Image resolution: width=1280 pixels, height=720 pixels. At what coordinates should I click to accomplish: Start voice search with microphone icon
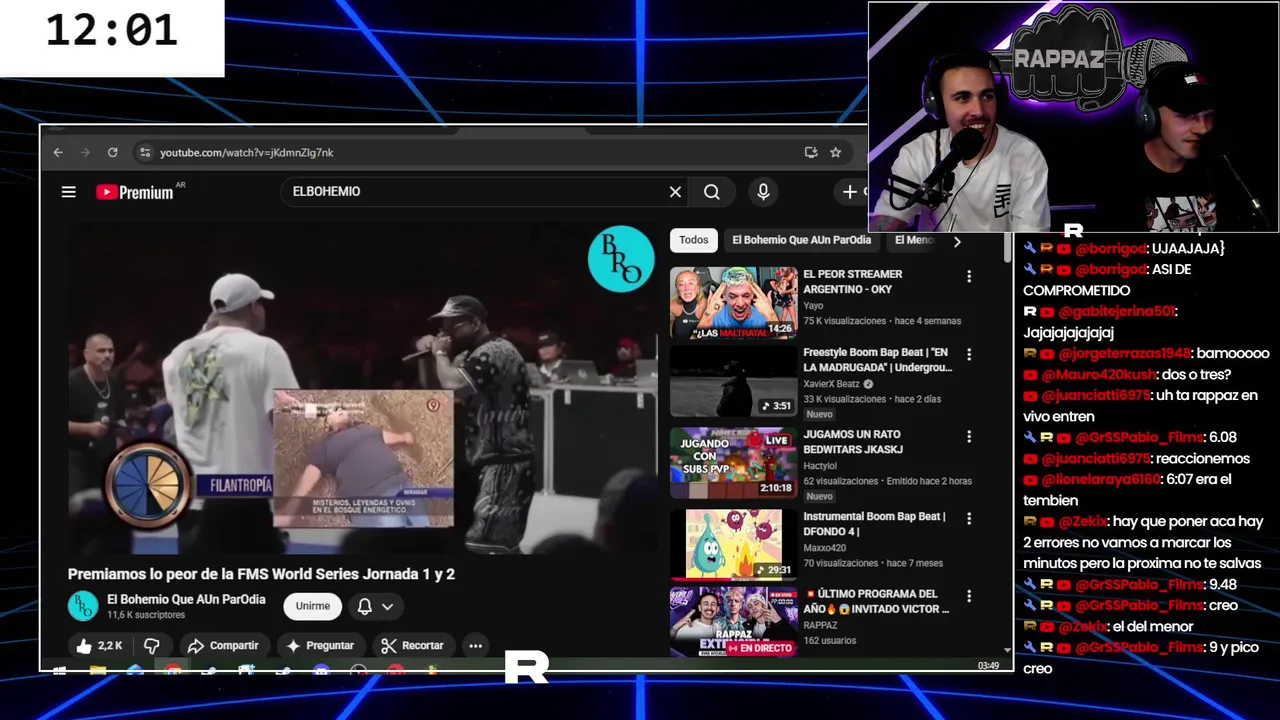point(763,192)
